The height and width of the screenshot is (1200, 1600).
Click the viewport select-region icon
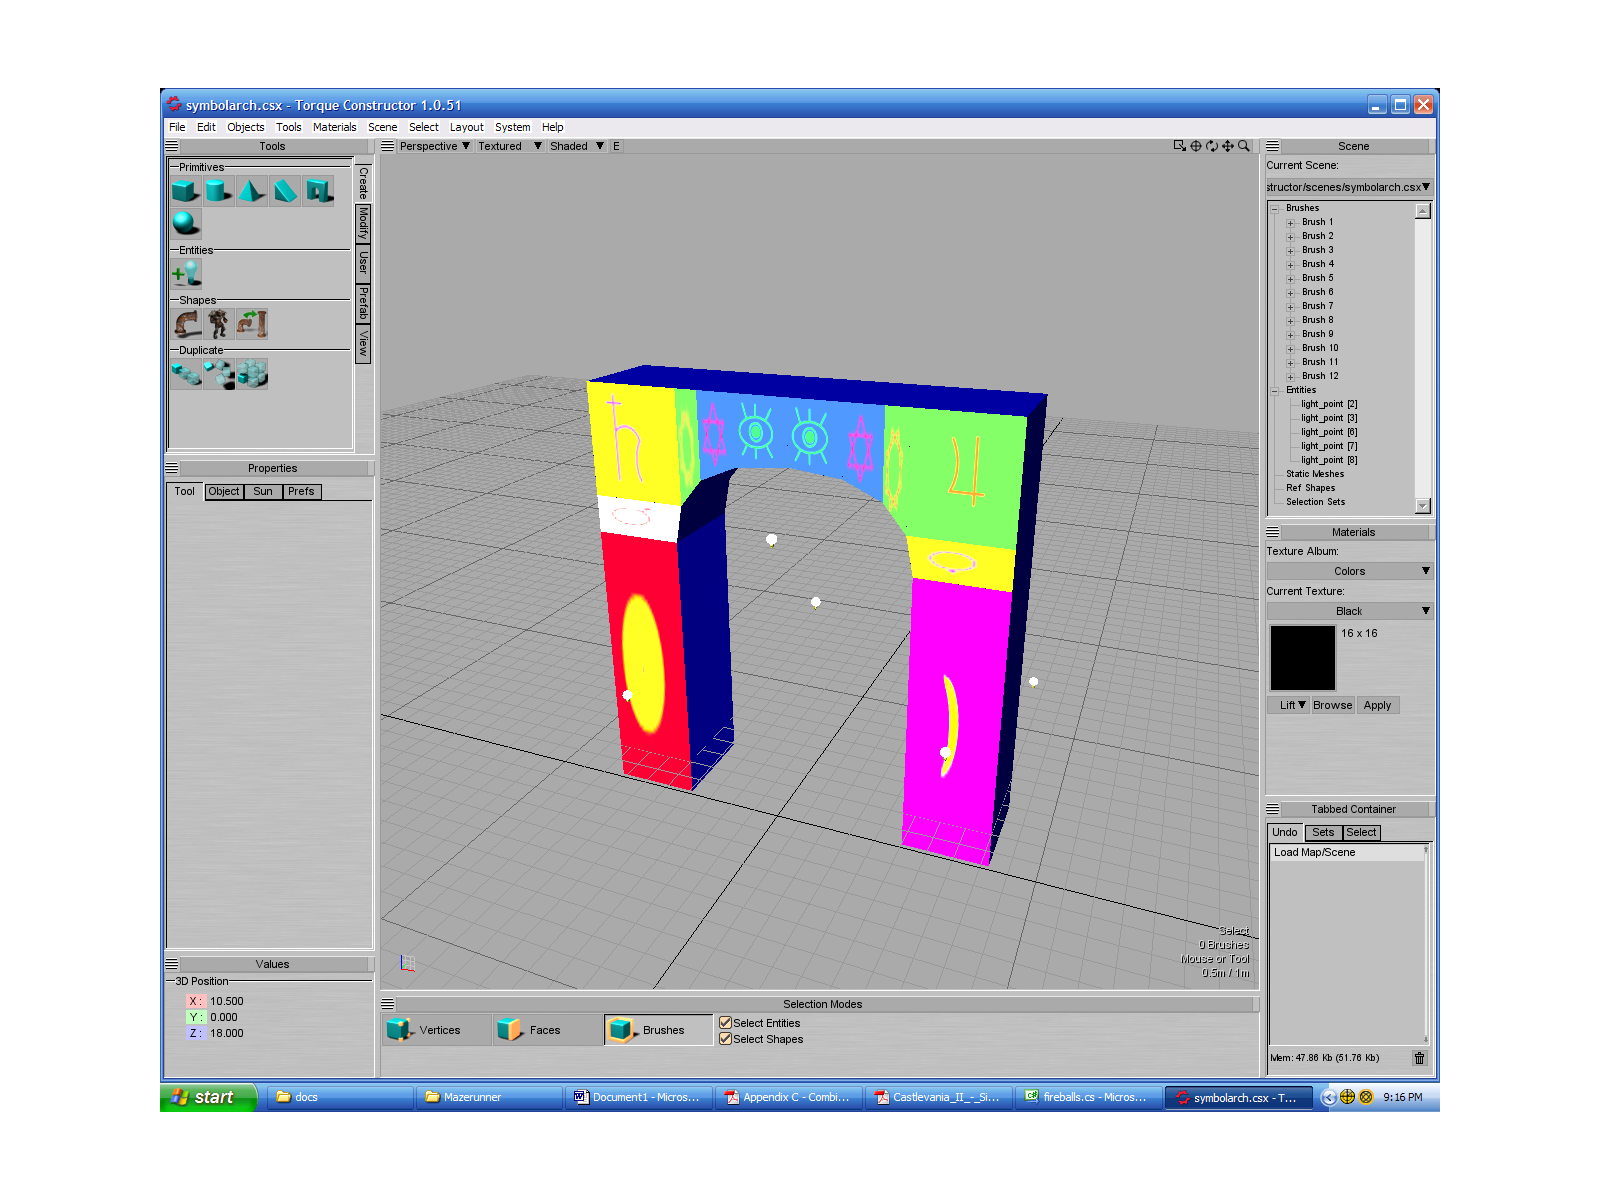(1180, 146)
